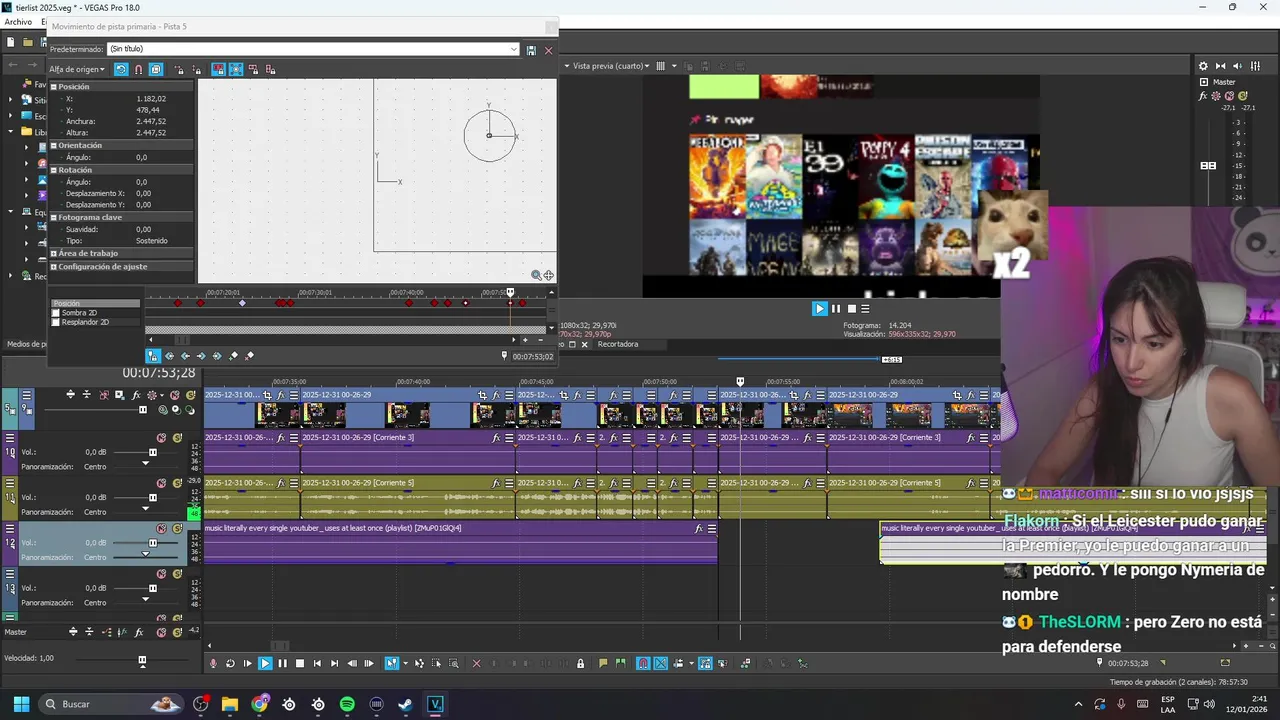Open Predeterminado preset dropdown
Image resolution: width=1280 pixels, height=720 pixels.
click(514, 49)
